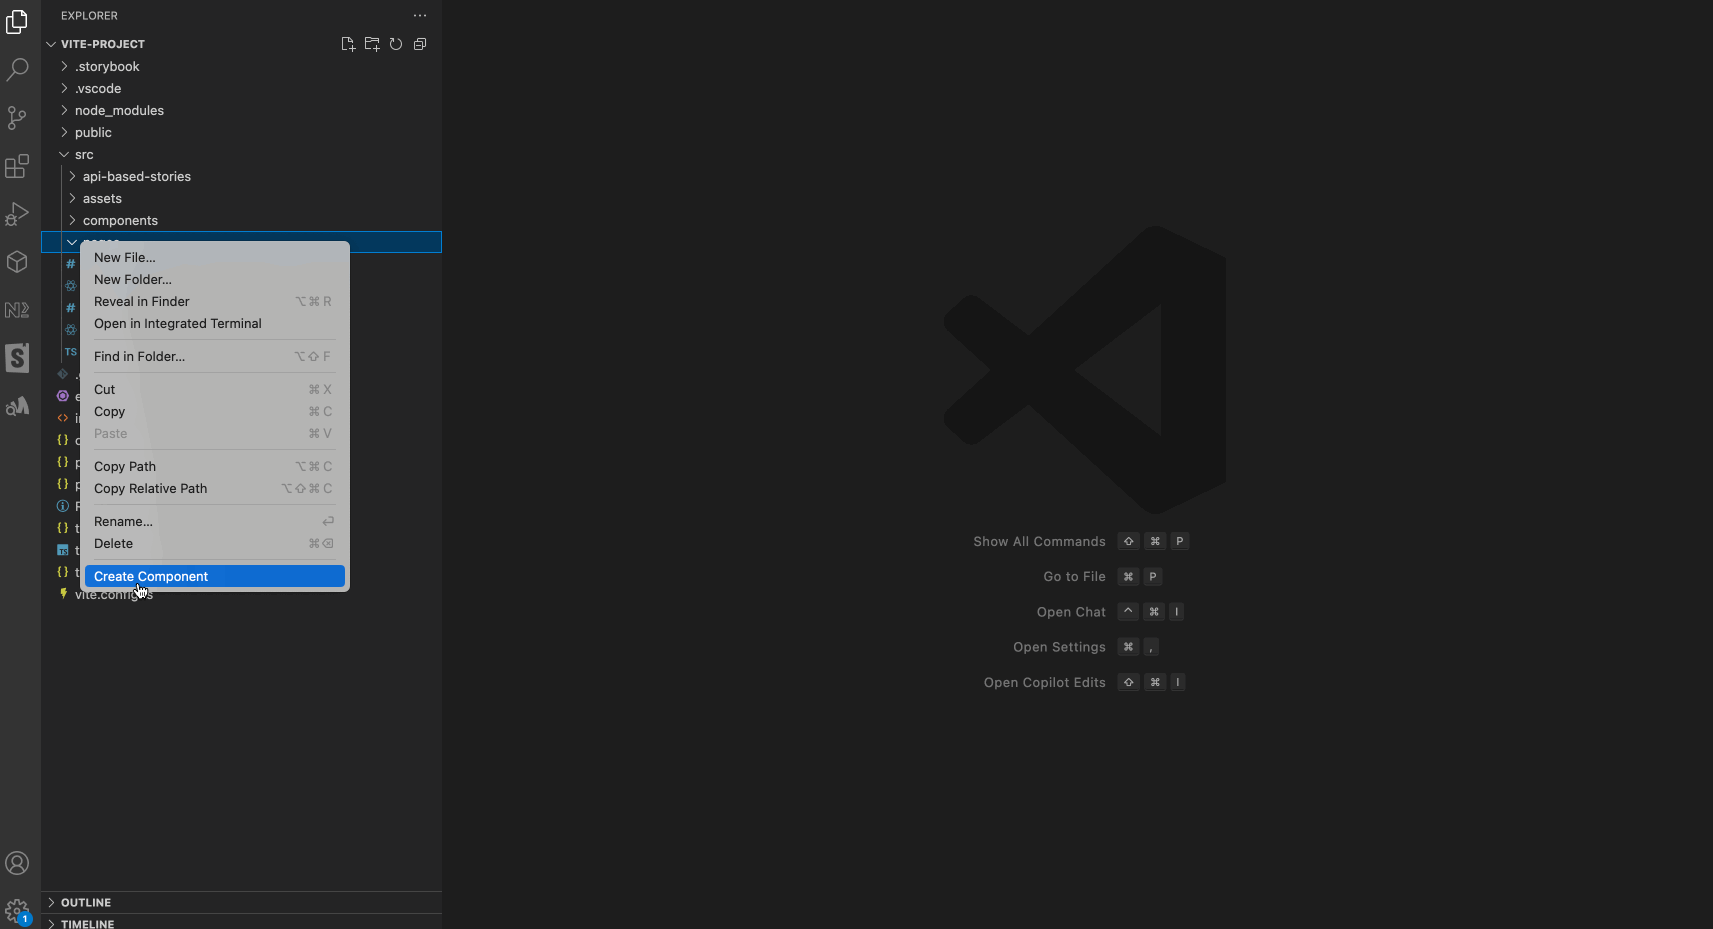Choose New Folder... from context menu

(x=215, y=279)
